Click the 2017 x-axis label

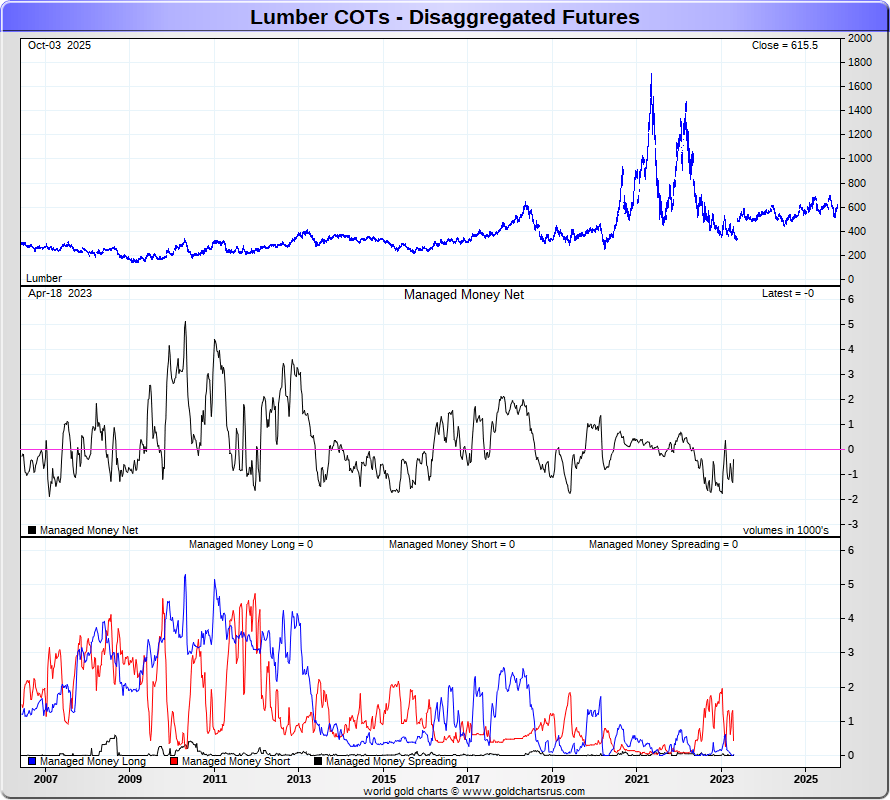click(x=468, y=779)
